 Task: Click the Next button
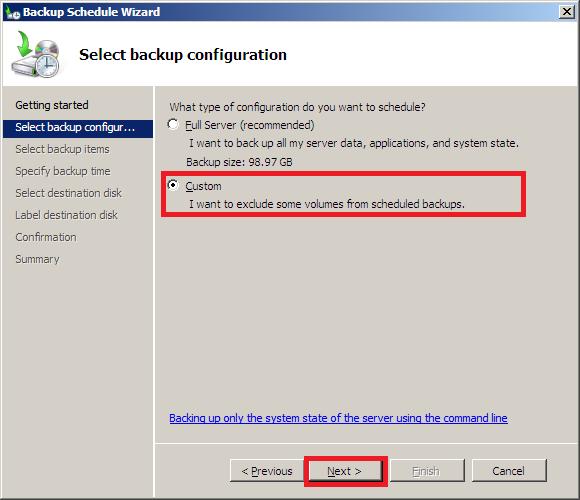point(345,471)
